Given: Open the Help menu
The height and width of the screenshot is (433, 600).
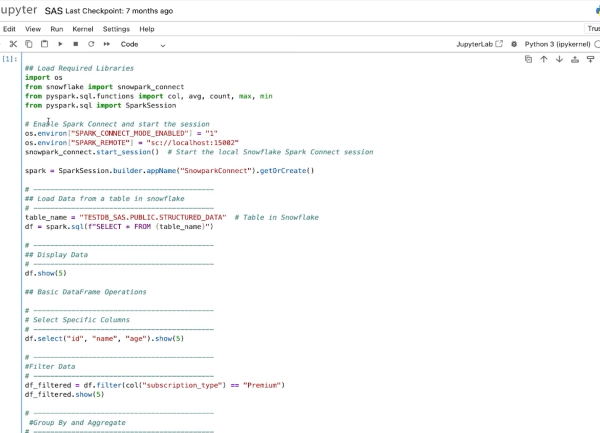Looking at the screenshot, I should [147, 29].
